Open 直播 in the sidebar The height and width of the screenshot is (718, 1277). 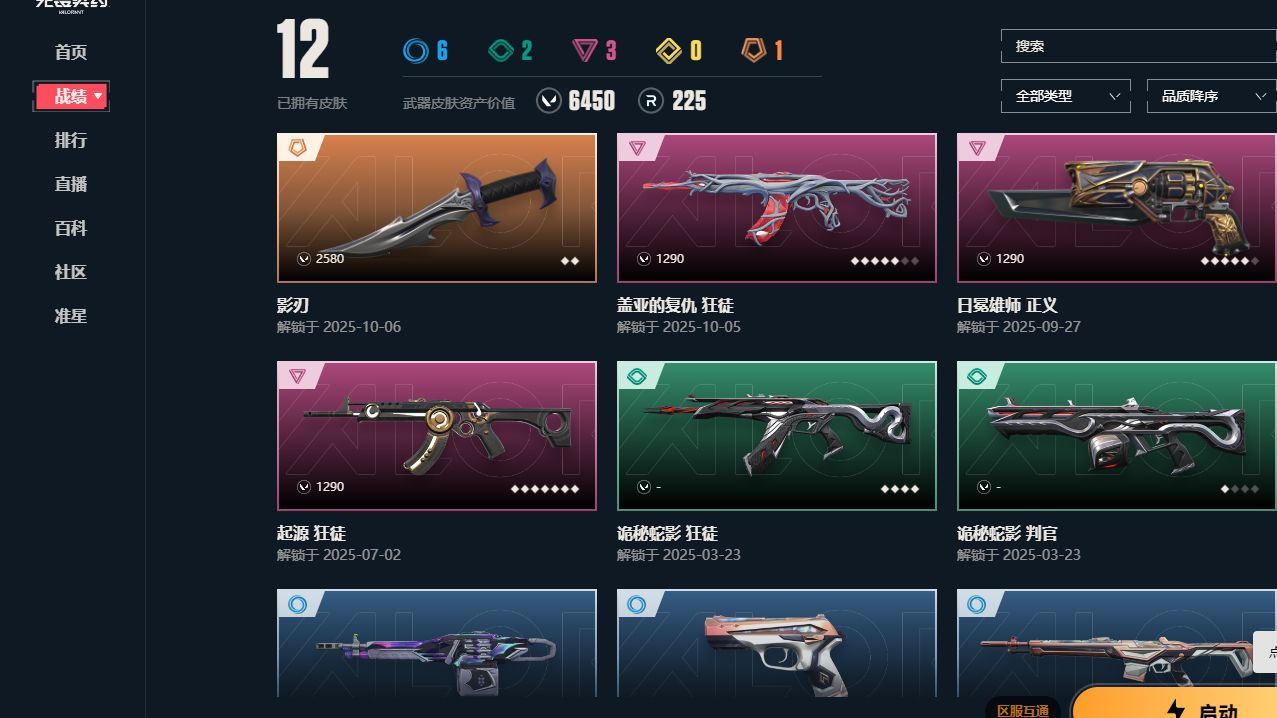(x=71, y=184)
